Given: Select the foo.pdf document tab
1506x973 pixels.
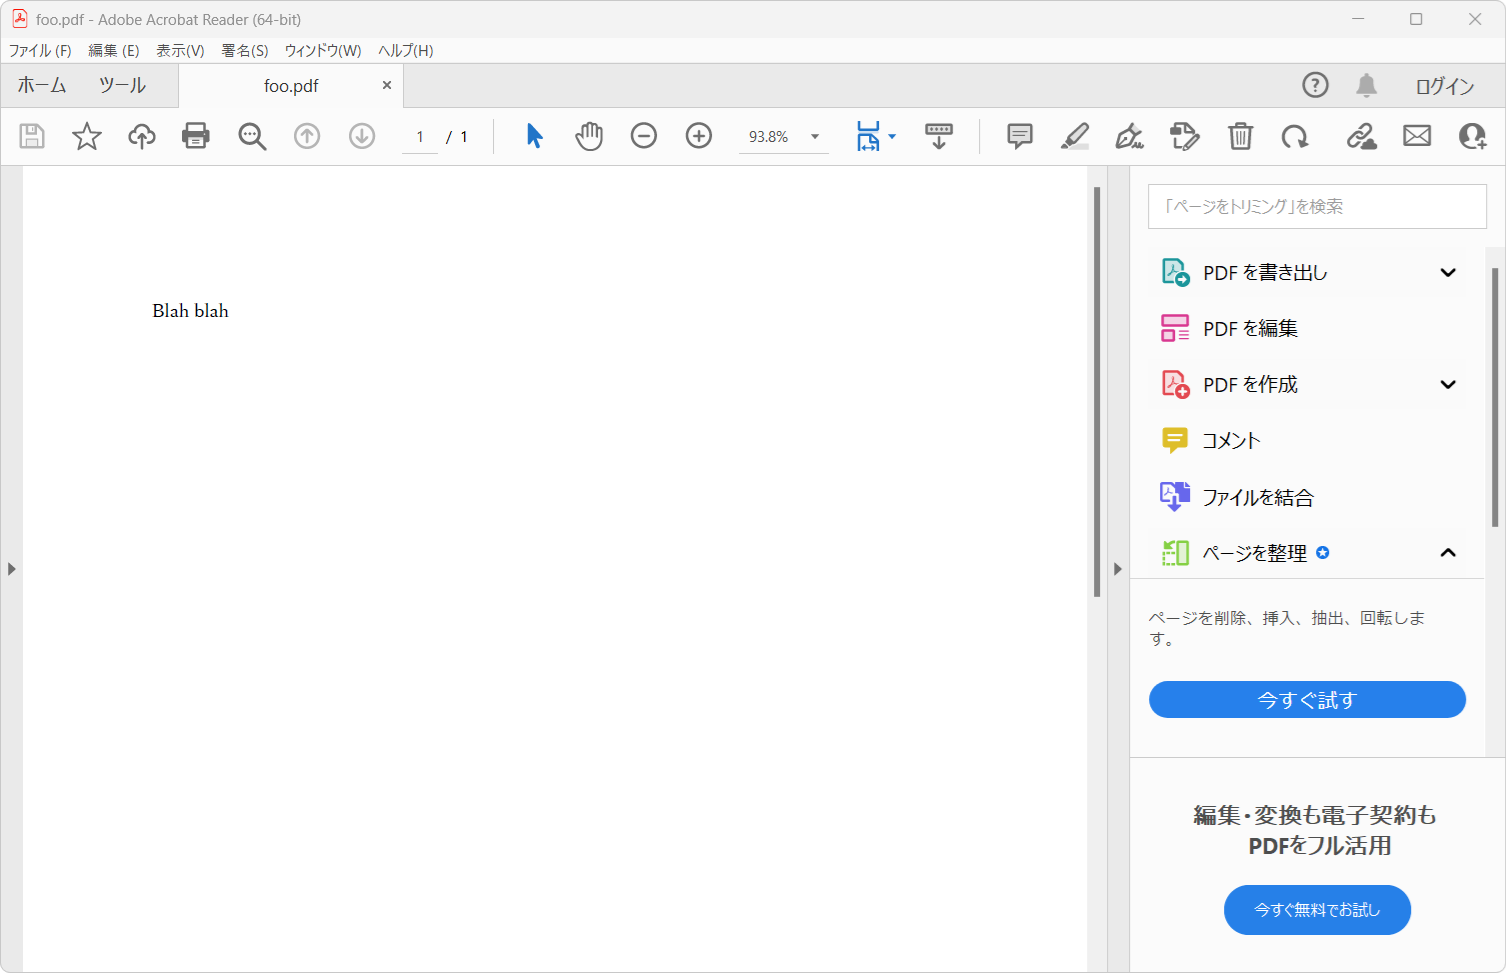Looking at the screenshot, I should click(x=291, y=86).
